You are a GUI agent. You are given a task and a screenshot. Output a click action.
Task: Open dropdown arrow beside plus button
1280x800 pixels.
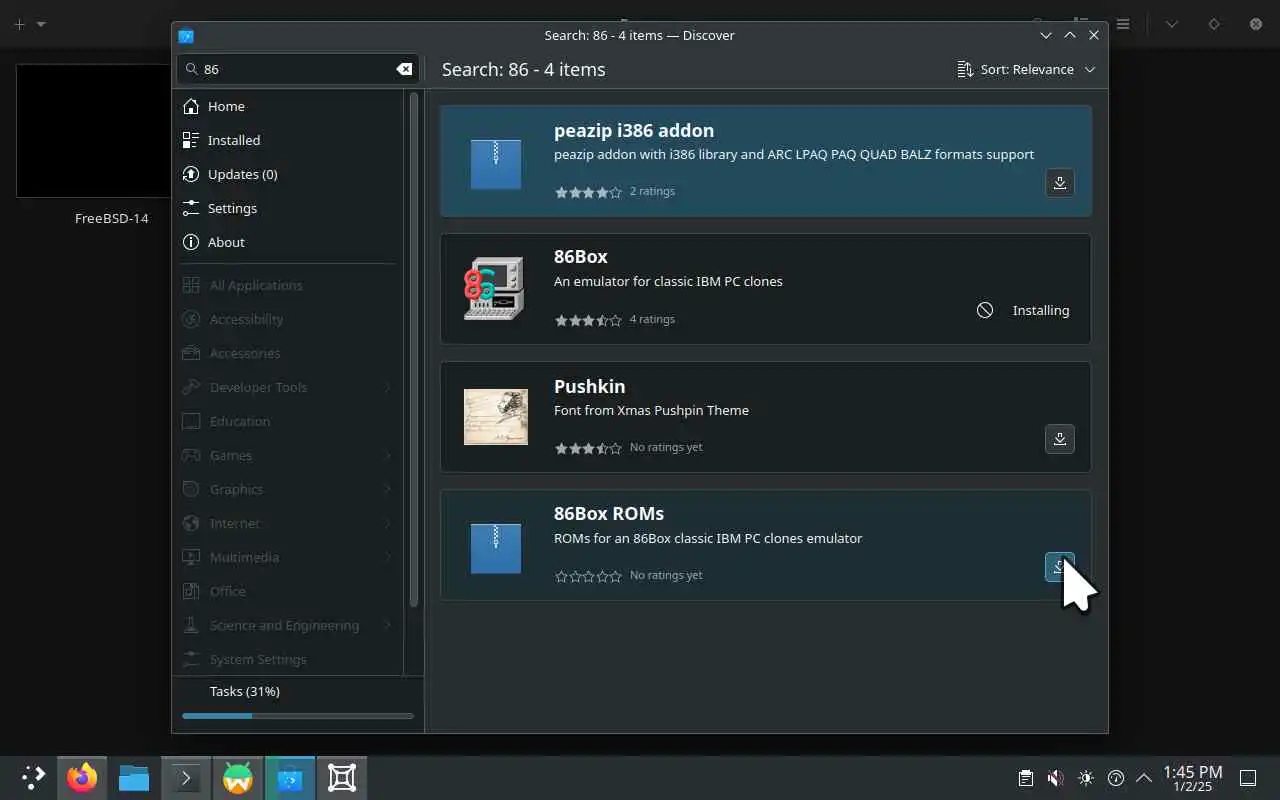point(41,24)
